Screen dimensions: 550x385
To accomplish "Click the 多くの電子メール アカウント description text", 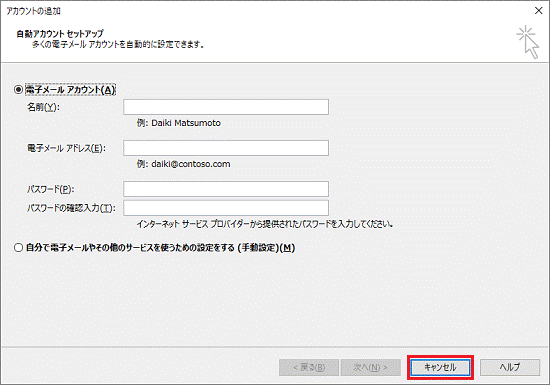I will 118,45.
